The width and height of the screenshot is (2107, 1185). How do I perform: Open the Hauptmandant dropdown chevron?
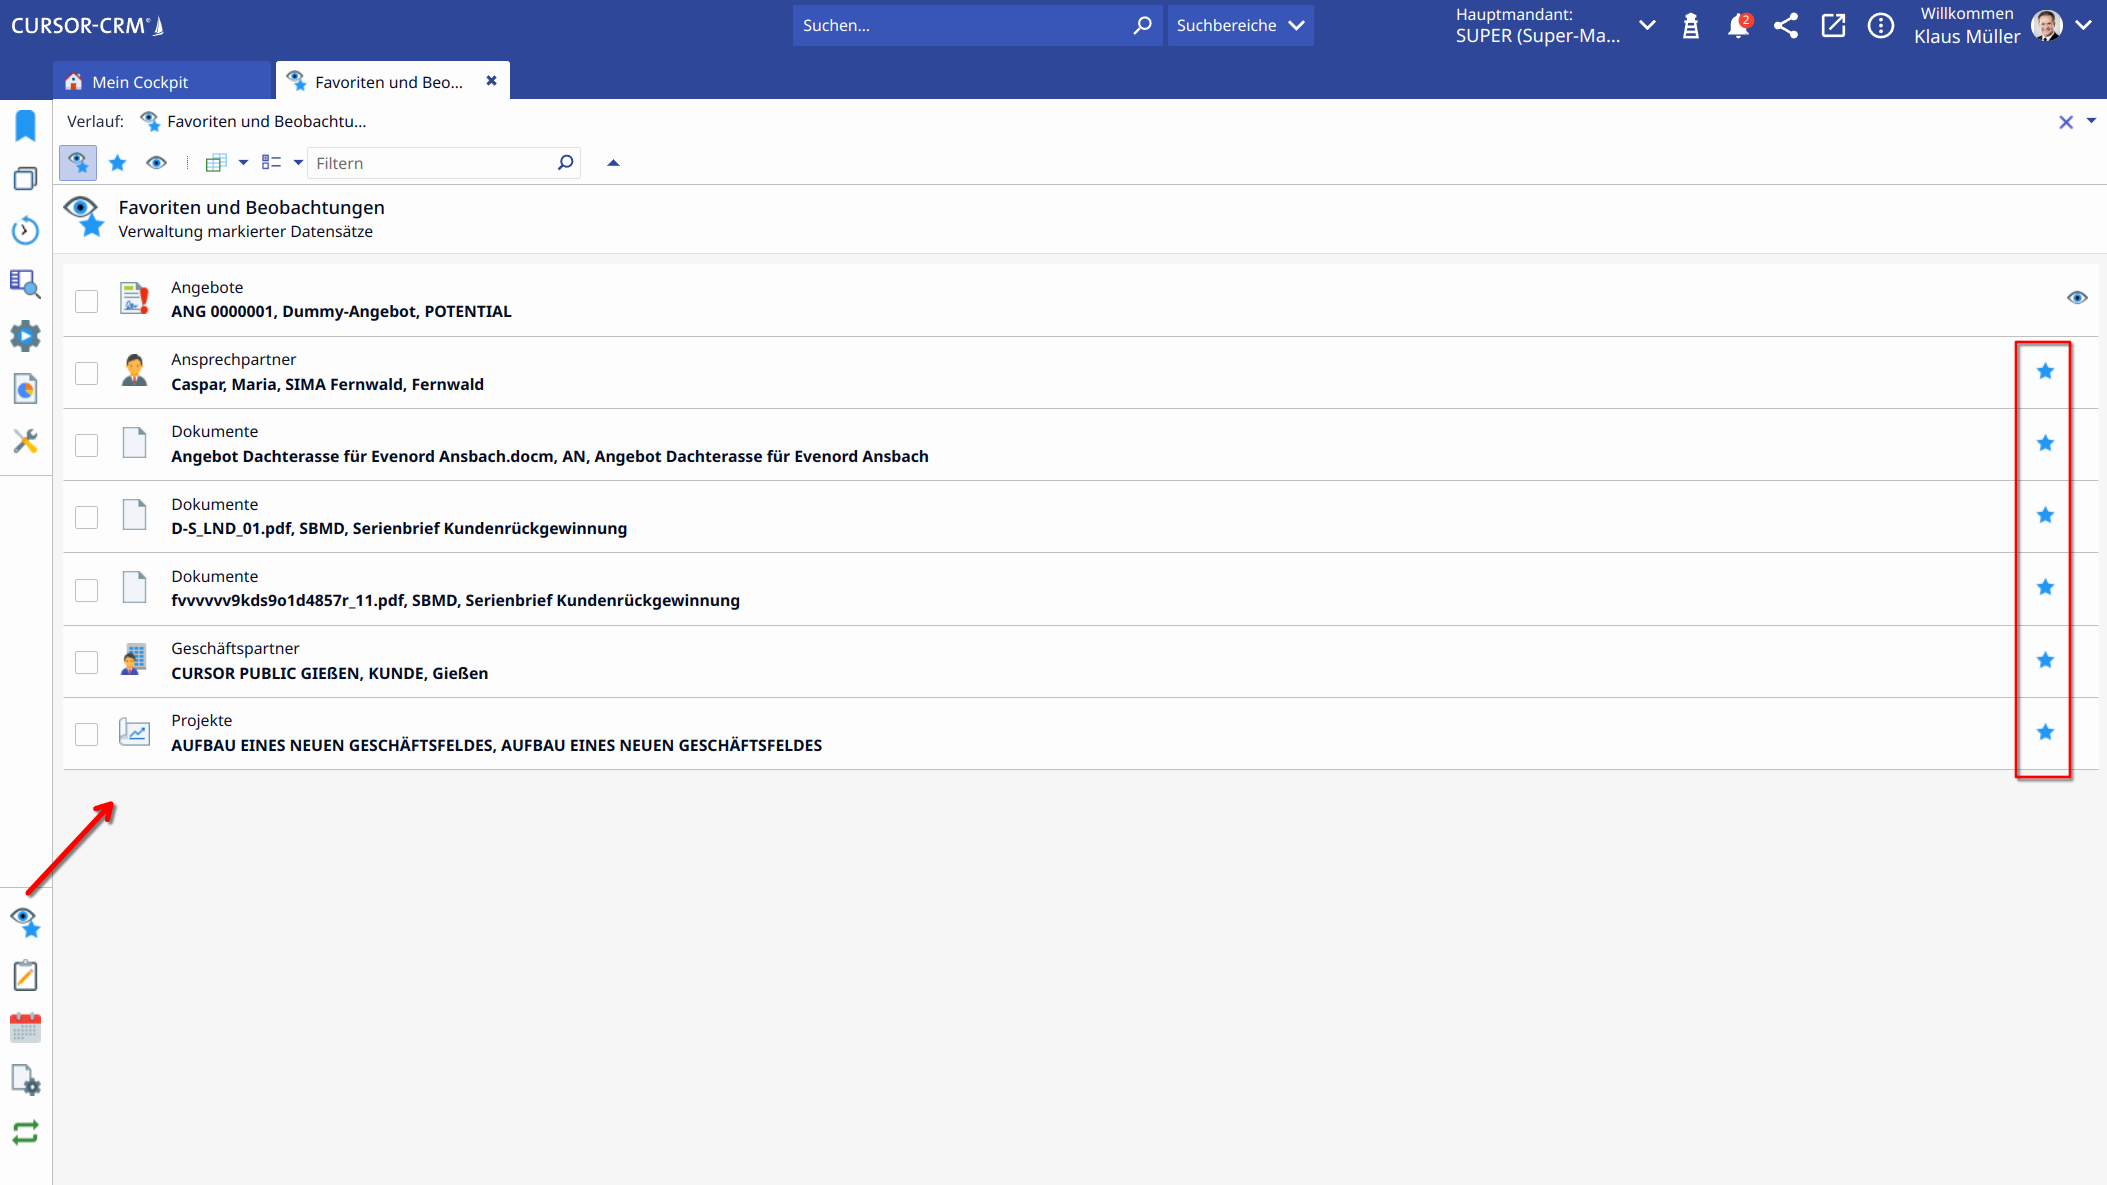tap(1648, 26)
